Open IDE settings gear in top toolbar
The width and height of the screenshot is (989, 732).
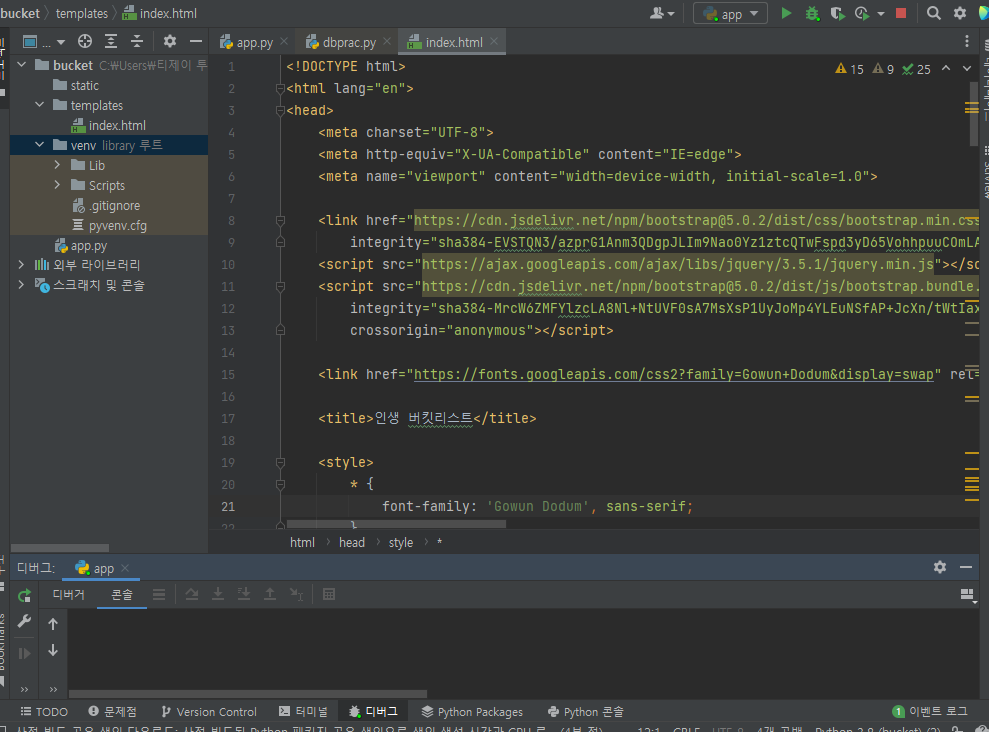(x=959, y=13)
